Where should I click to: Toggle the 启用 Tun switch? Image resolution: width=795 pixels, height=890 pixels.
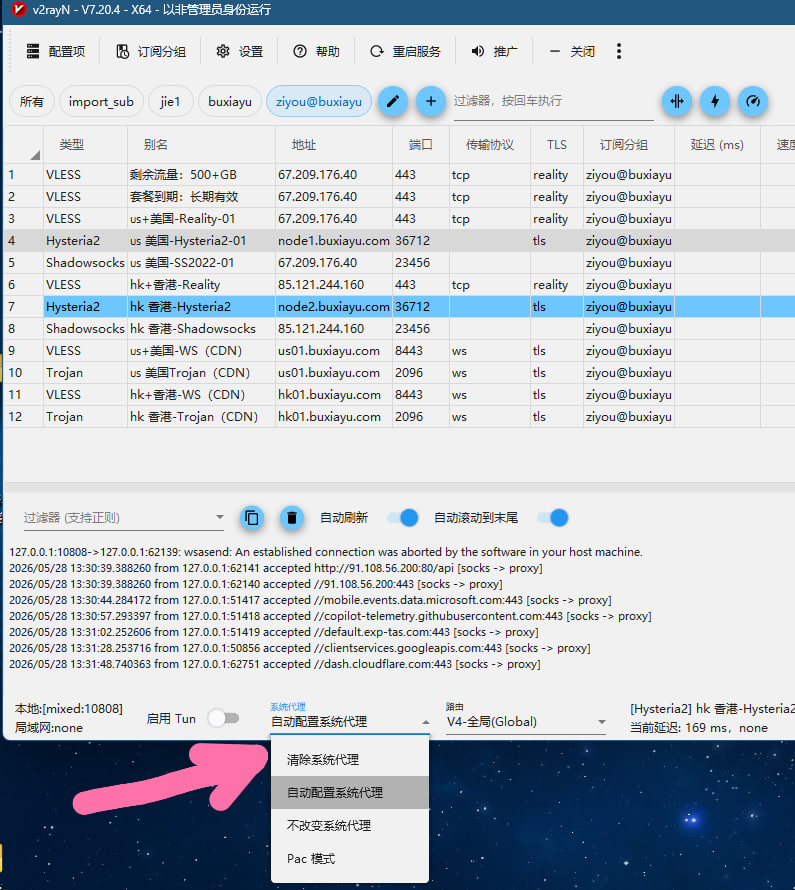pos(223,718)
